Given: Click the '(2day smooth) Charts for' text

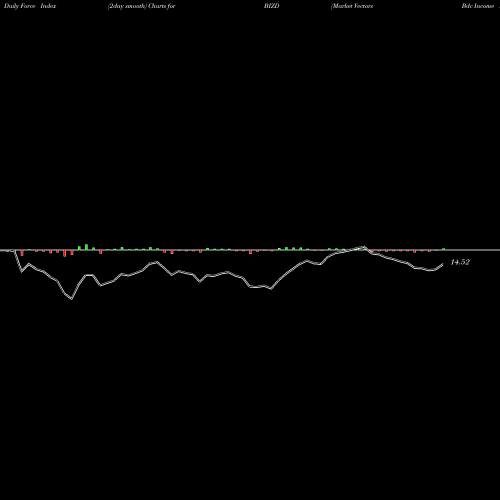Looking at the screenshot, I should tap(142, 6).
